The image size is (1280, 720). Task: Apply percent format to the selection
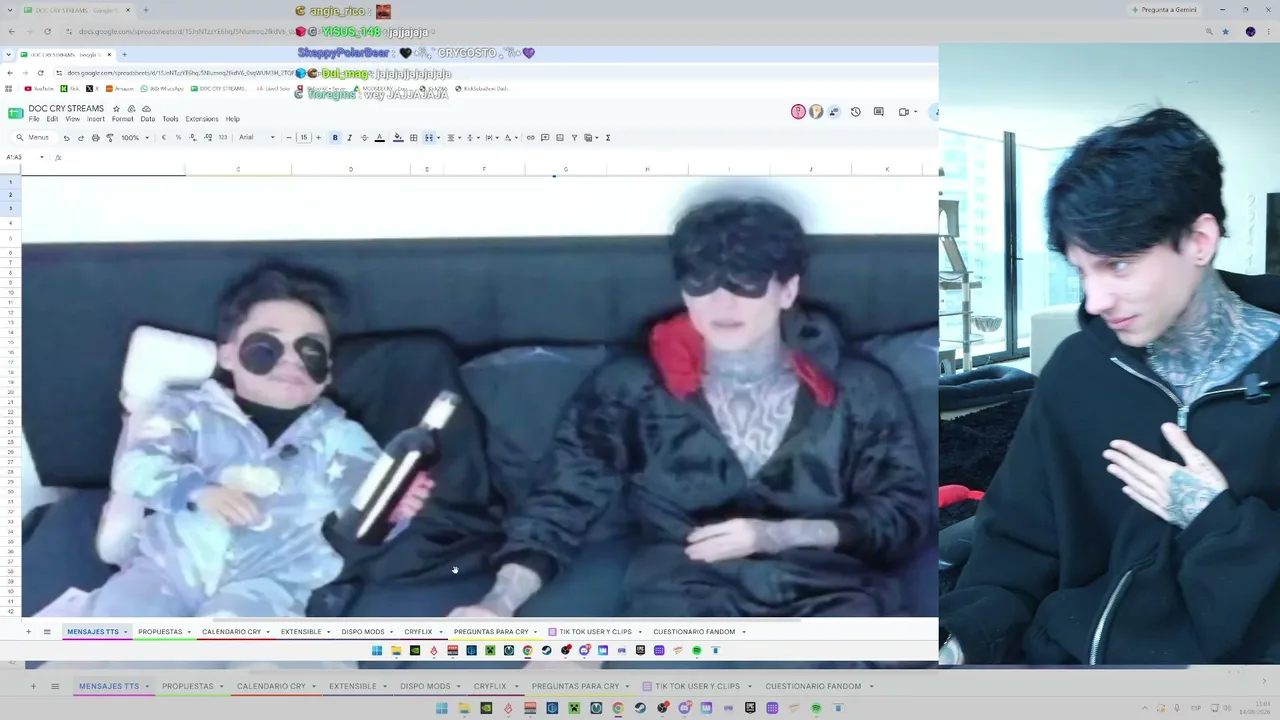(178, 138)
